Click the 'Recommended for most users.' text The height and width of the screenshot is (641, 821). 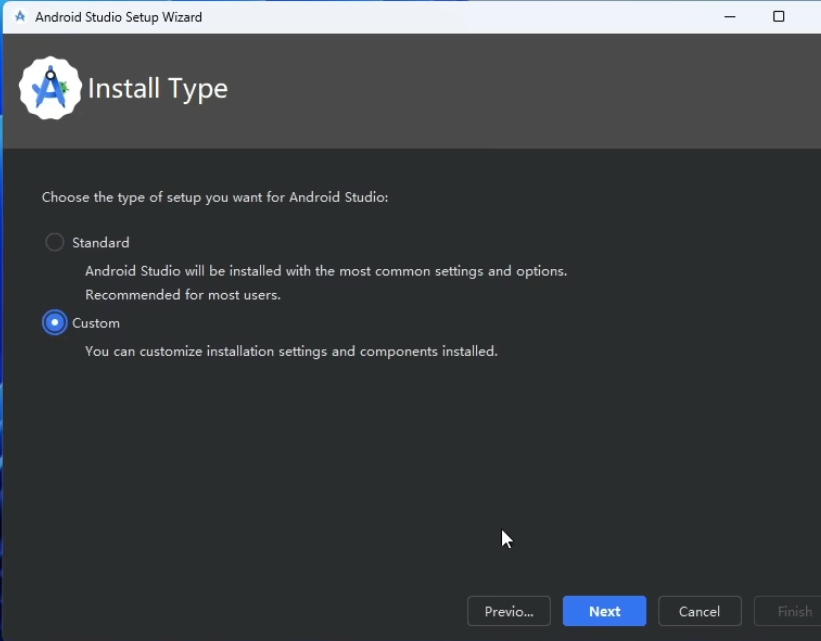(183, 295)
